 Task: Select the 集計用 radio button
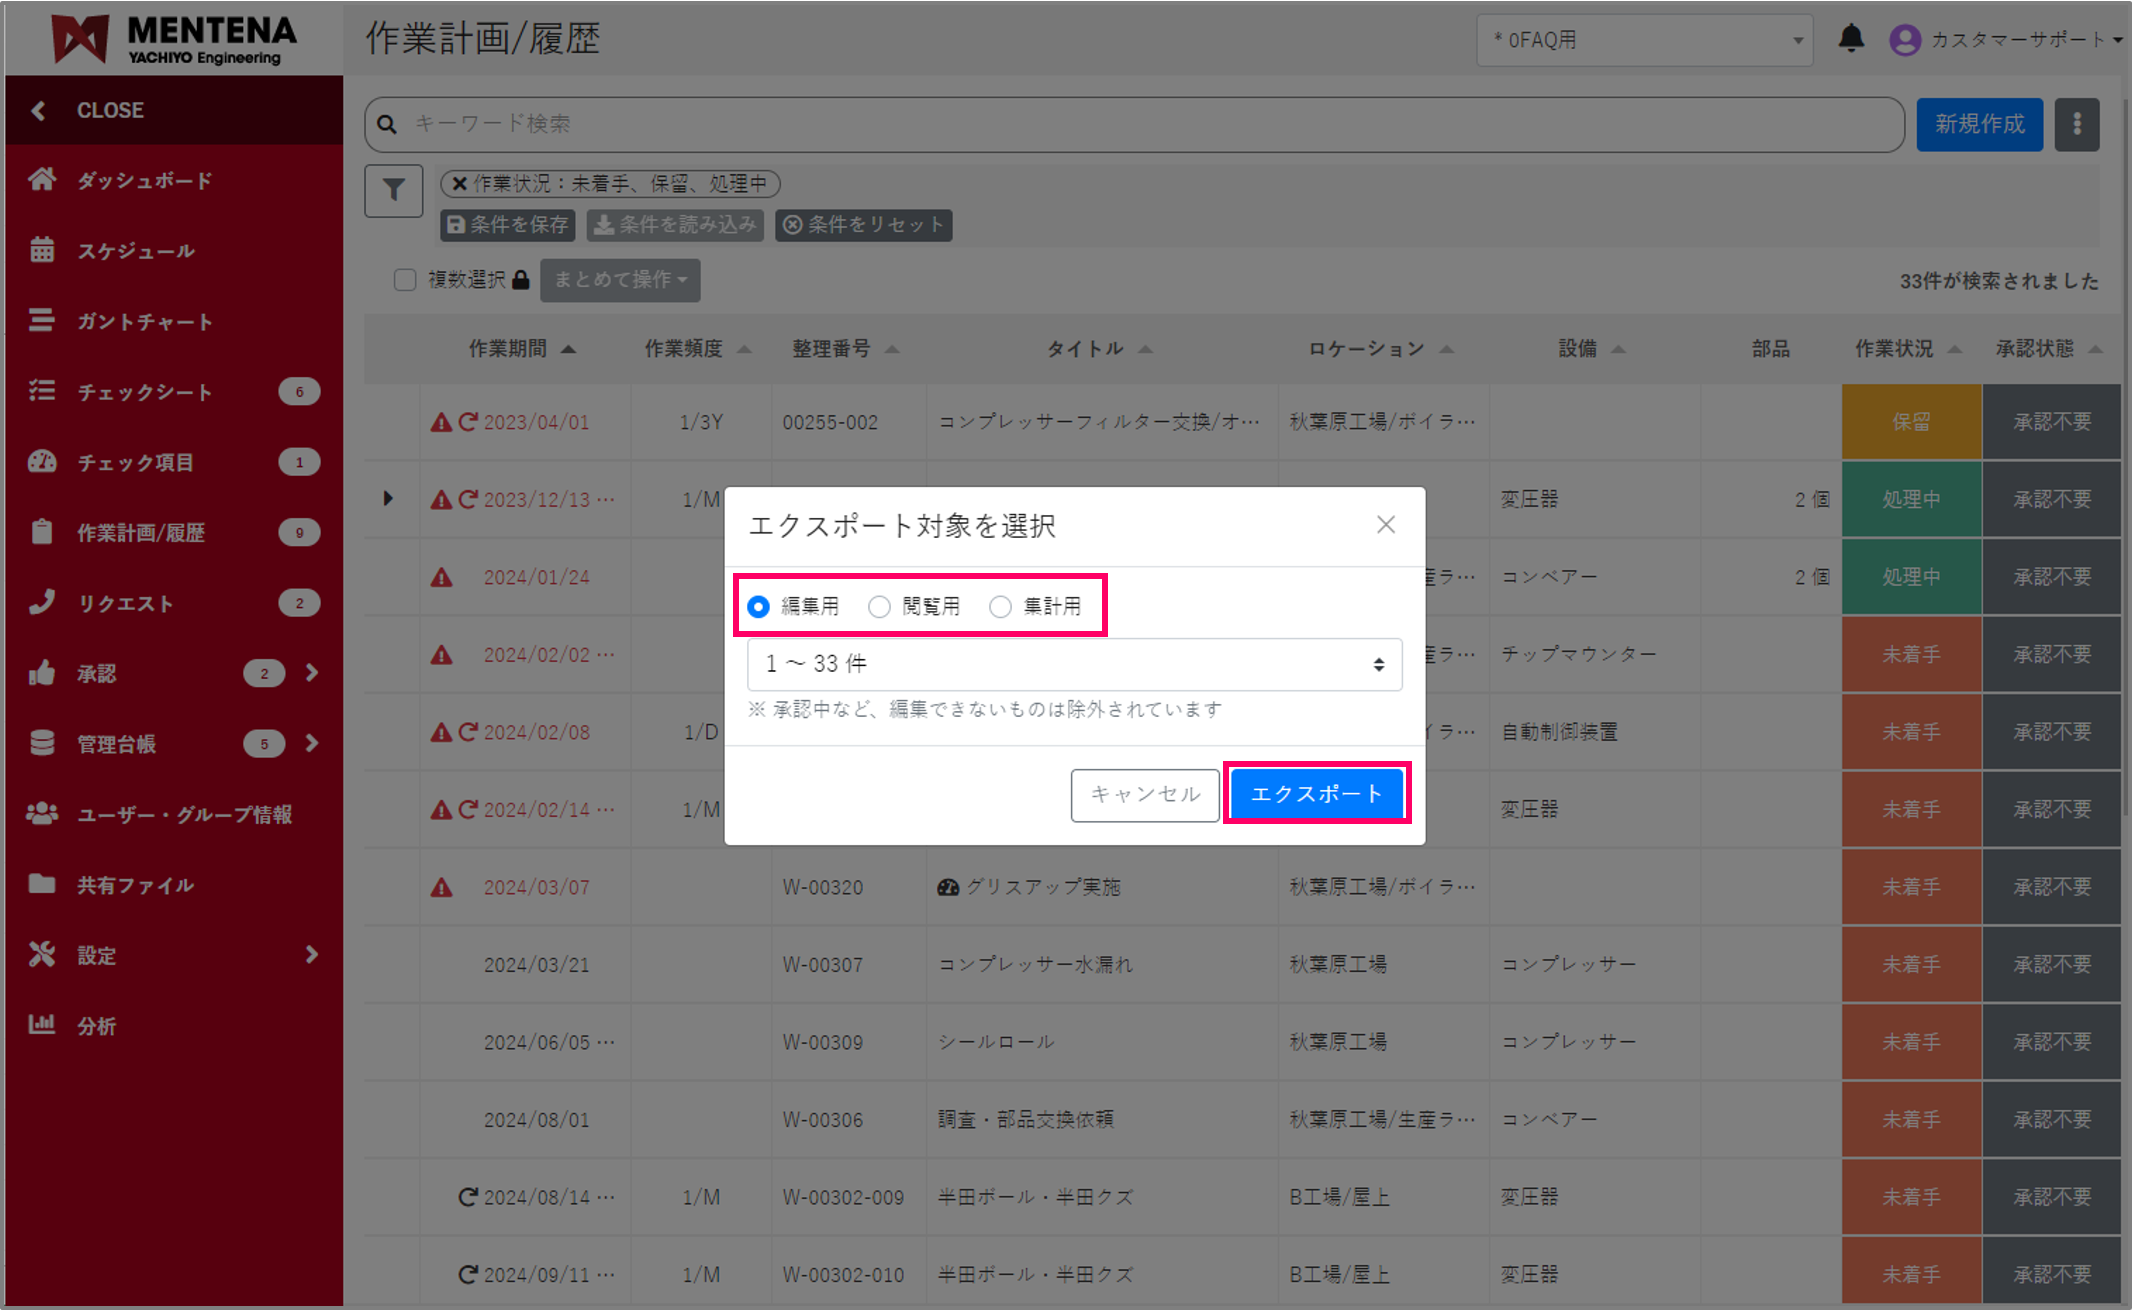point(1000,606)
